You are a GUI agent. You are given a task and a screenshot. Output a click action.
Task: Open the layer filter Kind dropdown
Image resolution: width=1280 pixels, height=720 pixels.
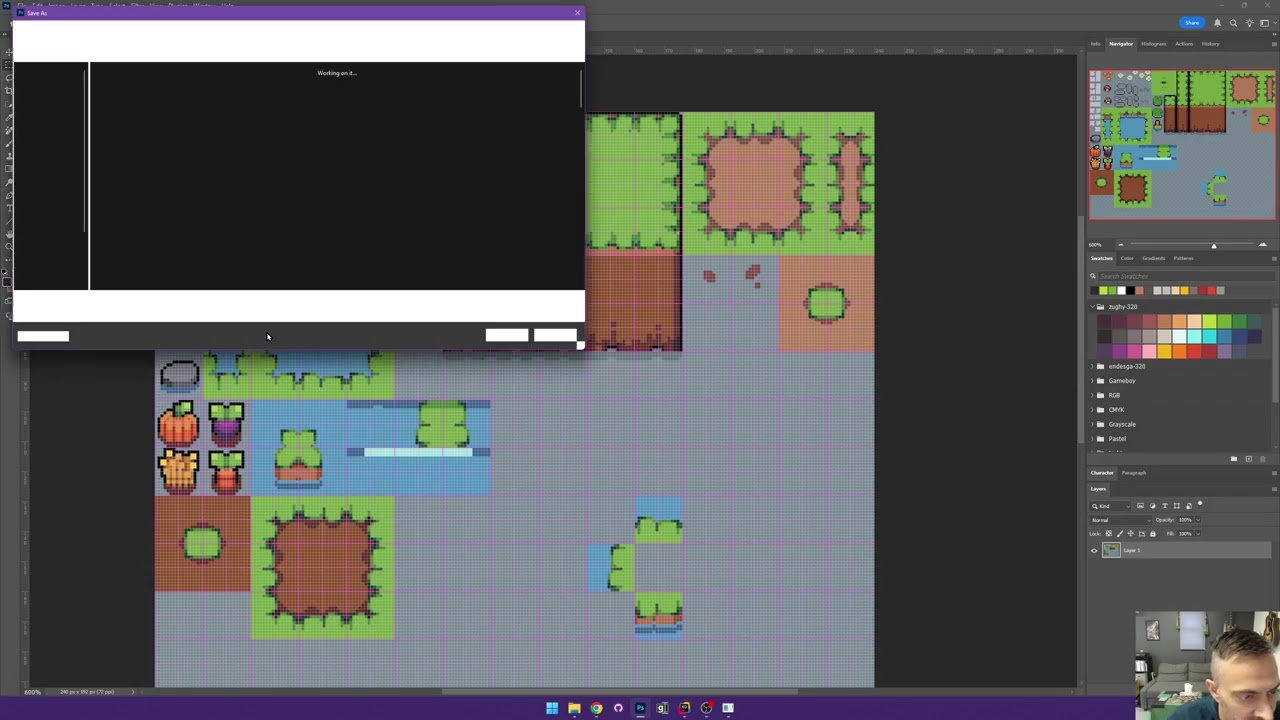(x=1110, y=506)
